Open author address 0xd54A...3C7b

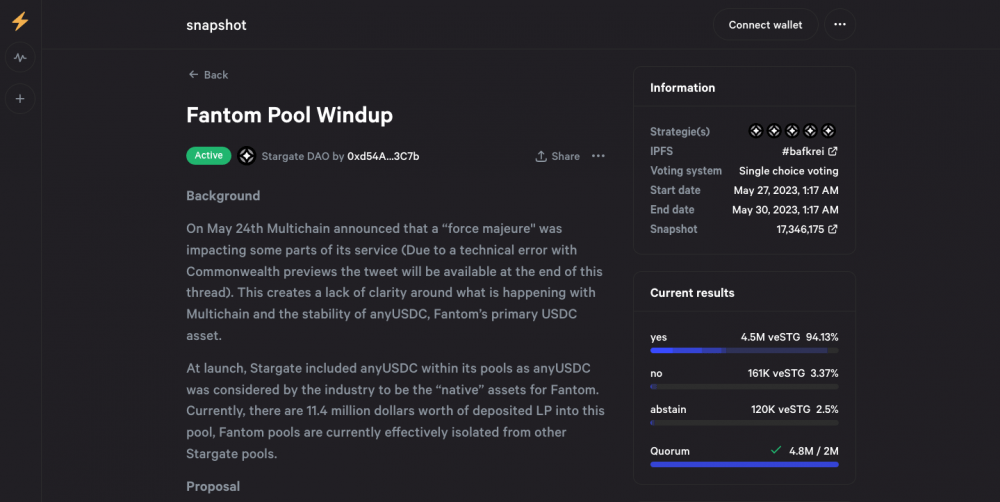pos(383,156)
